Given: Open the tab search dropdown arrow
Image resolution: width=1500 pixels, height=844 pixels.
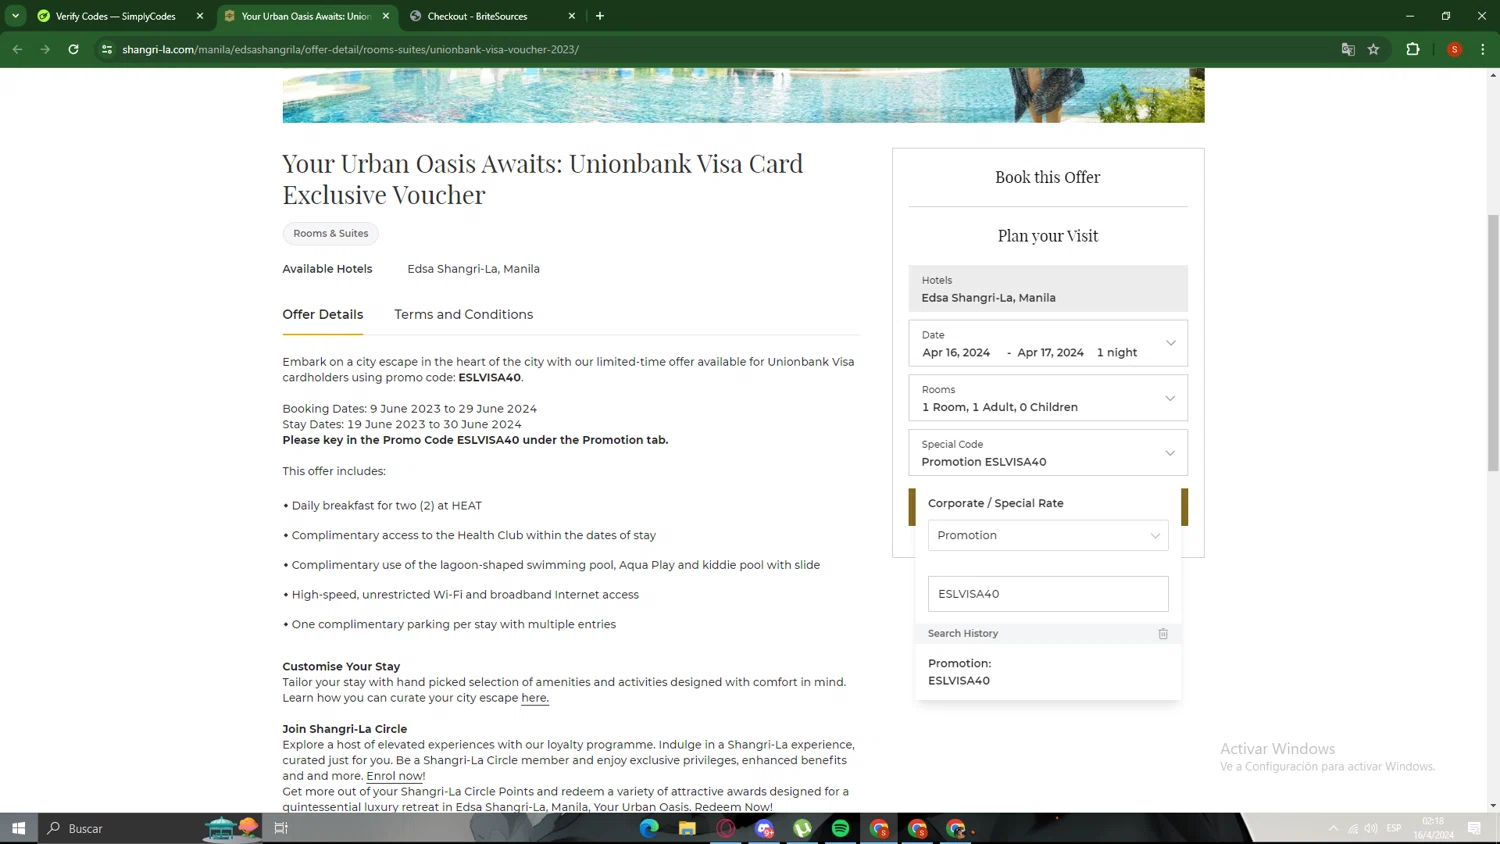Looking at the screenshot, I should [x=15, y=16].
